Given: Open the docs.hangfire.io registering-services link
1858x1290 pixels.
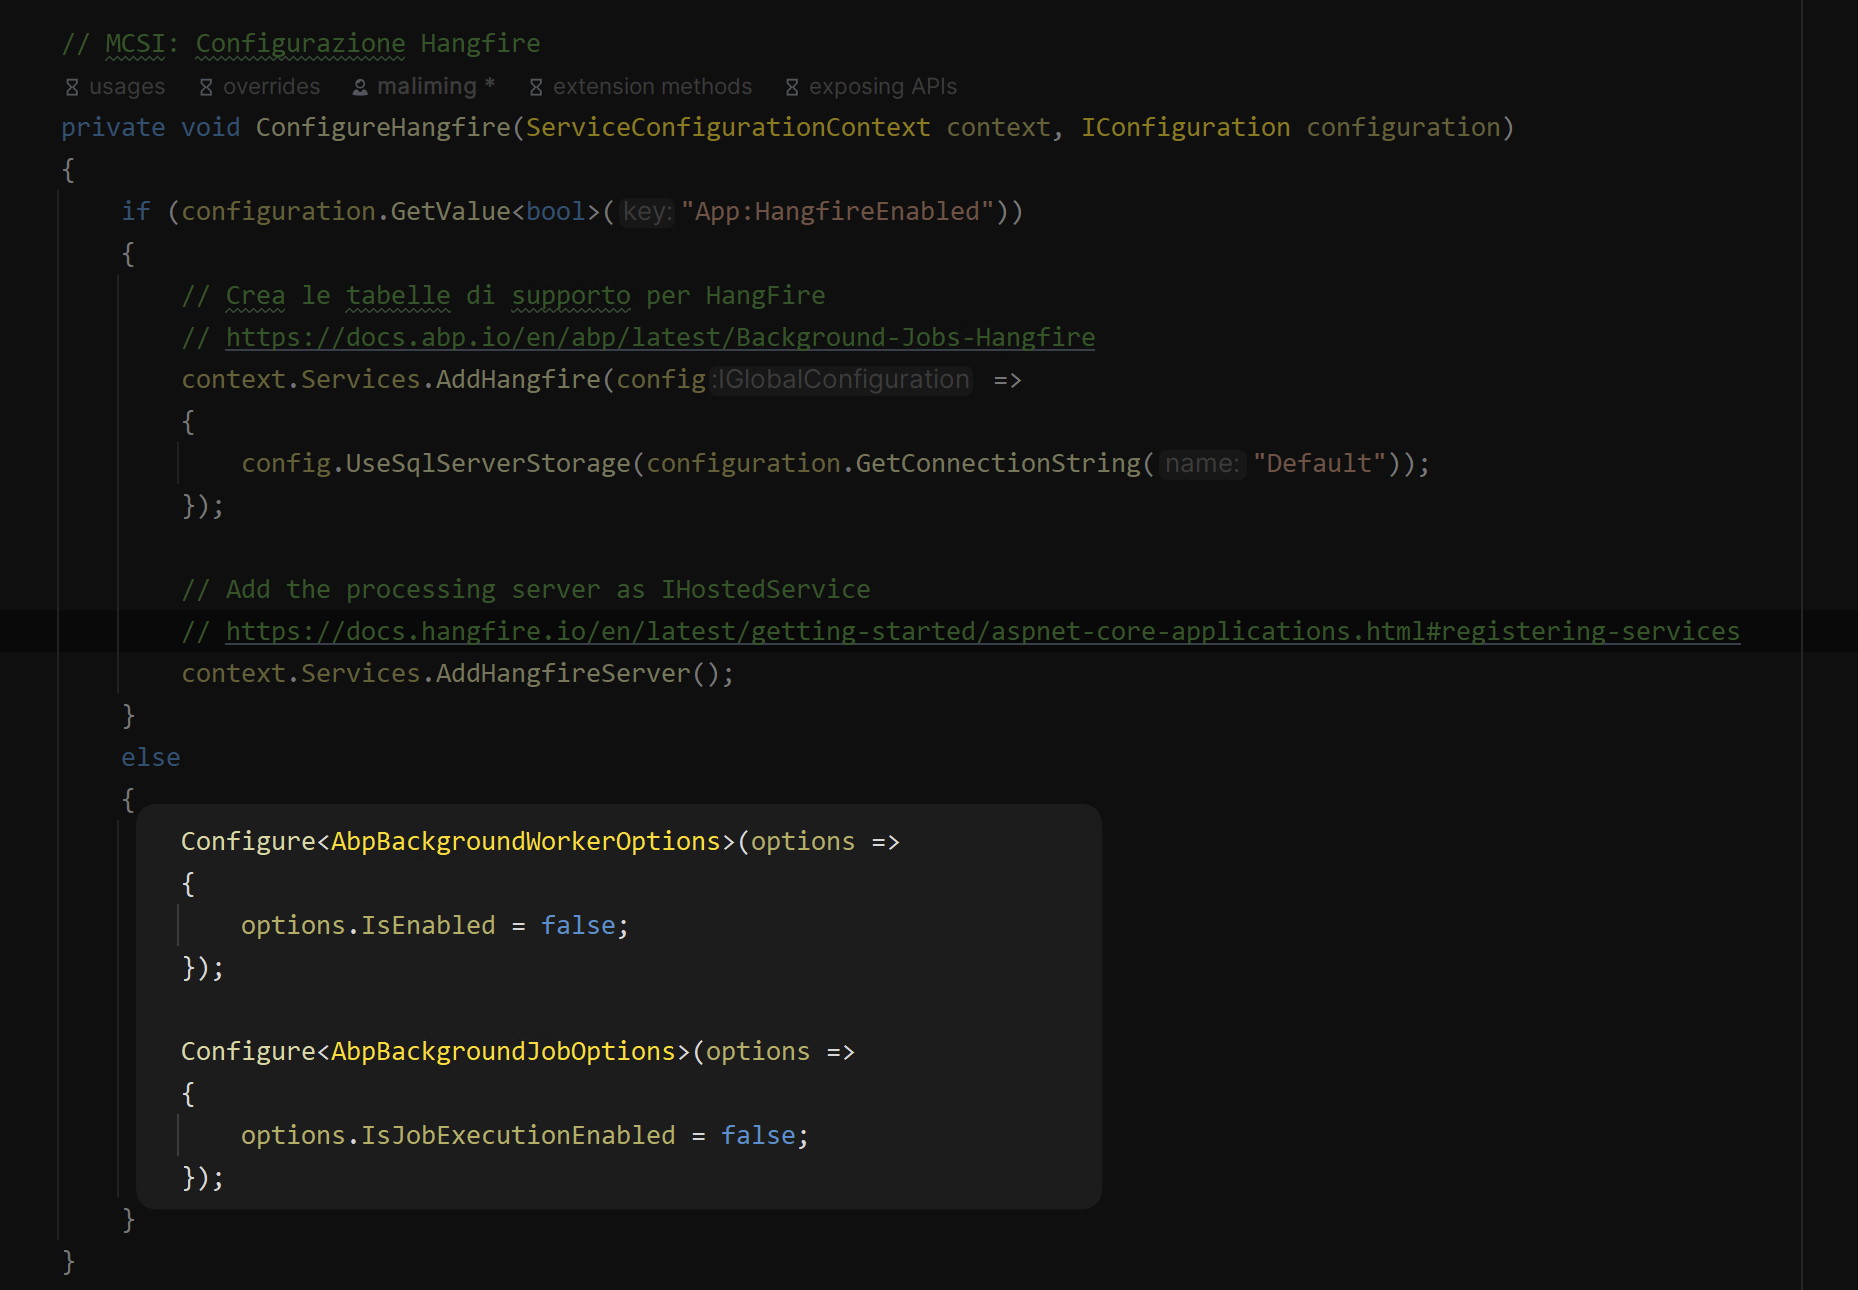Looking at the screenshot, I should (982, 632).
